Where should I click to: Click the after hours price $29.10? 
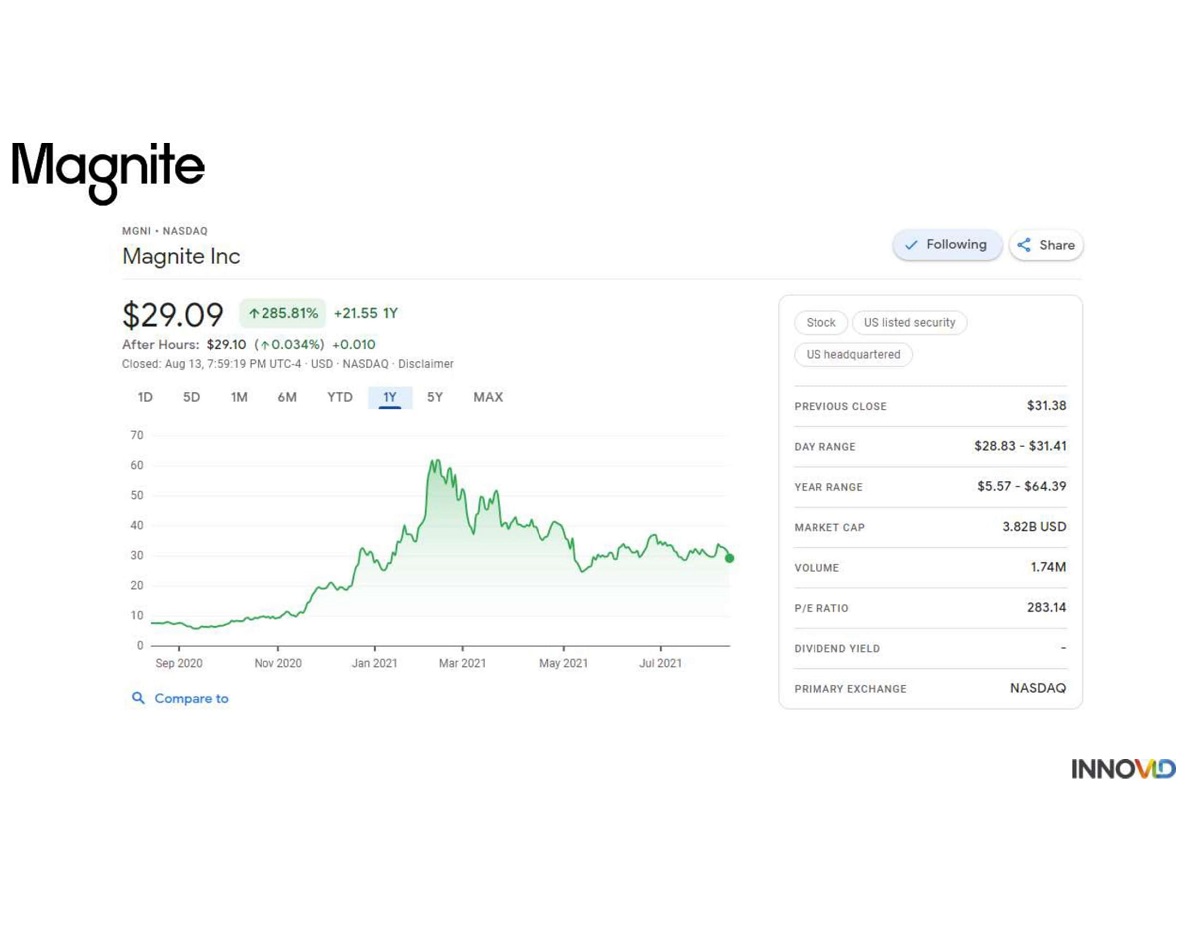point(226,345)
